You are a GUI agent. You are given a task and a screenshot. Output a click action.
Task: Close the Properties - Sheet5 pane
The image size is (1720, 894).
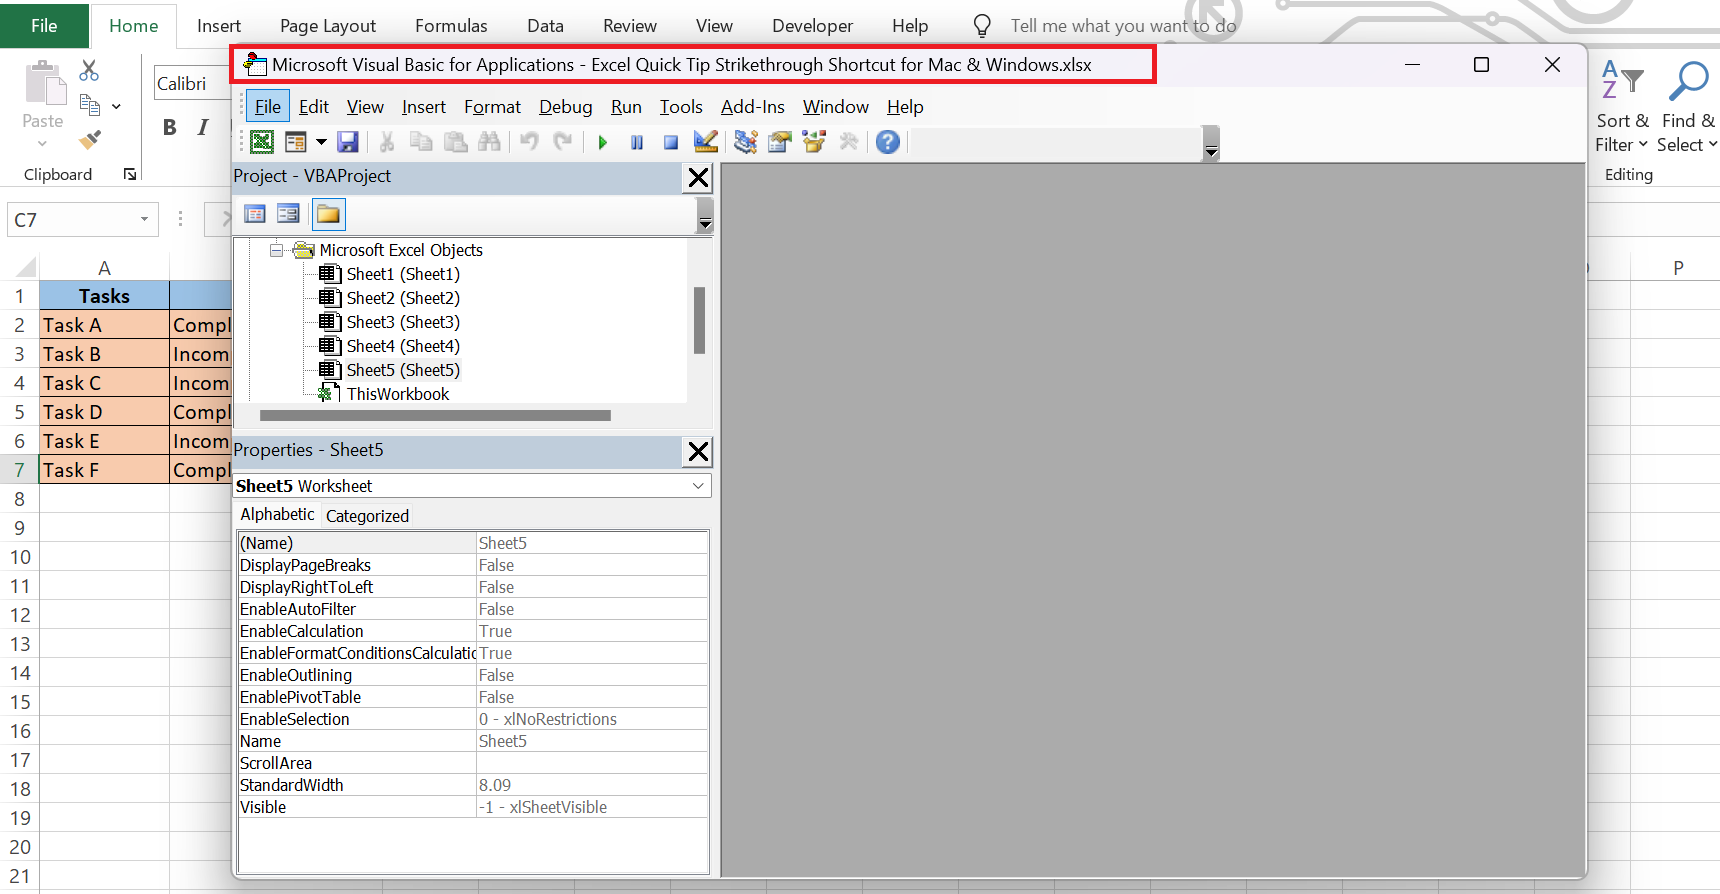click(x=698, y=452)
